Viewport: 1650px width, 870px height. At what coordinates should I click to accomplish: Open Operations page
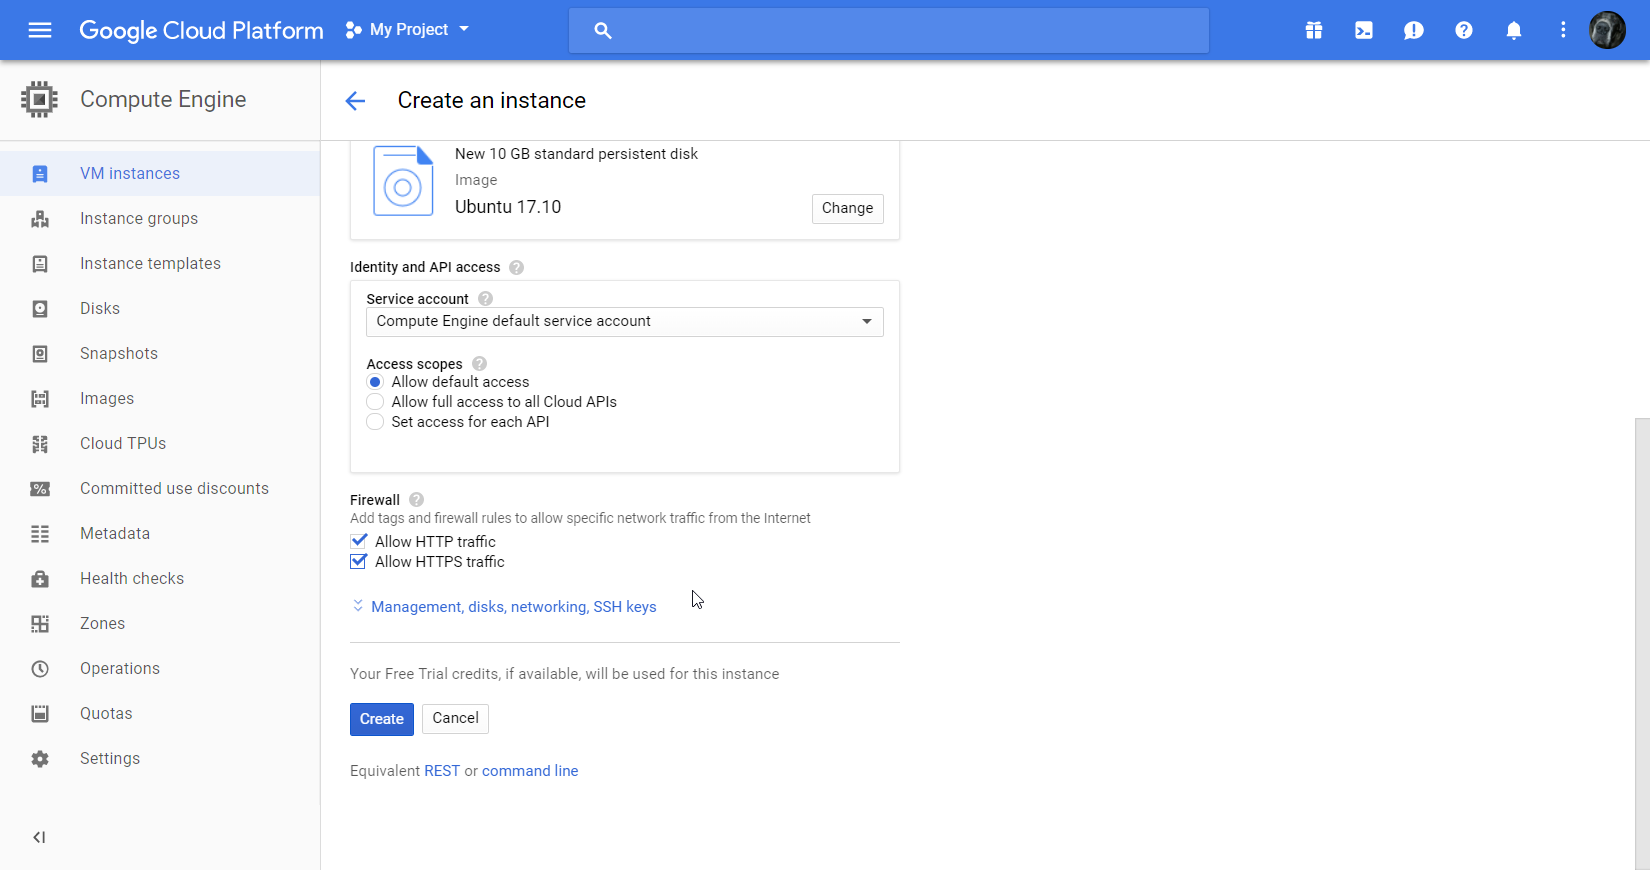coord(120,669)
